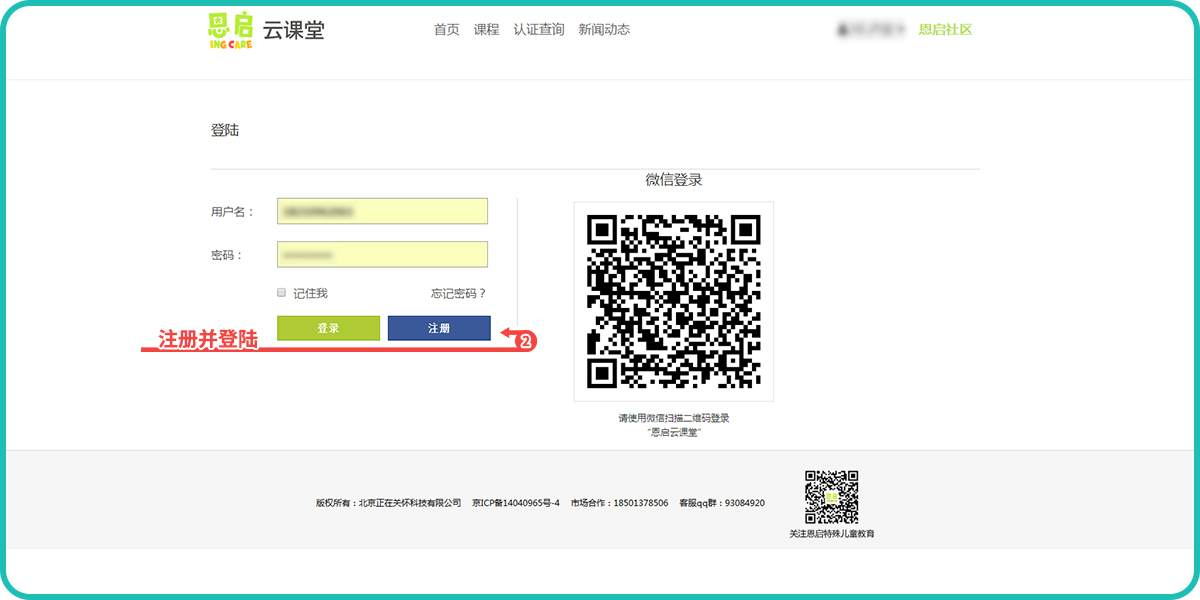Click the footer QR code for 恩启特殊儿童教育
Image resolution: width=1200 pixels, height=600 pixels.
[832, 497]
